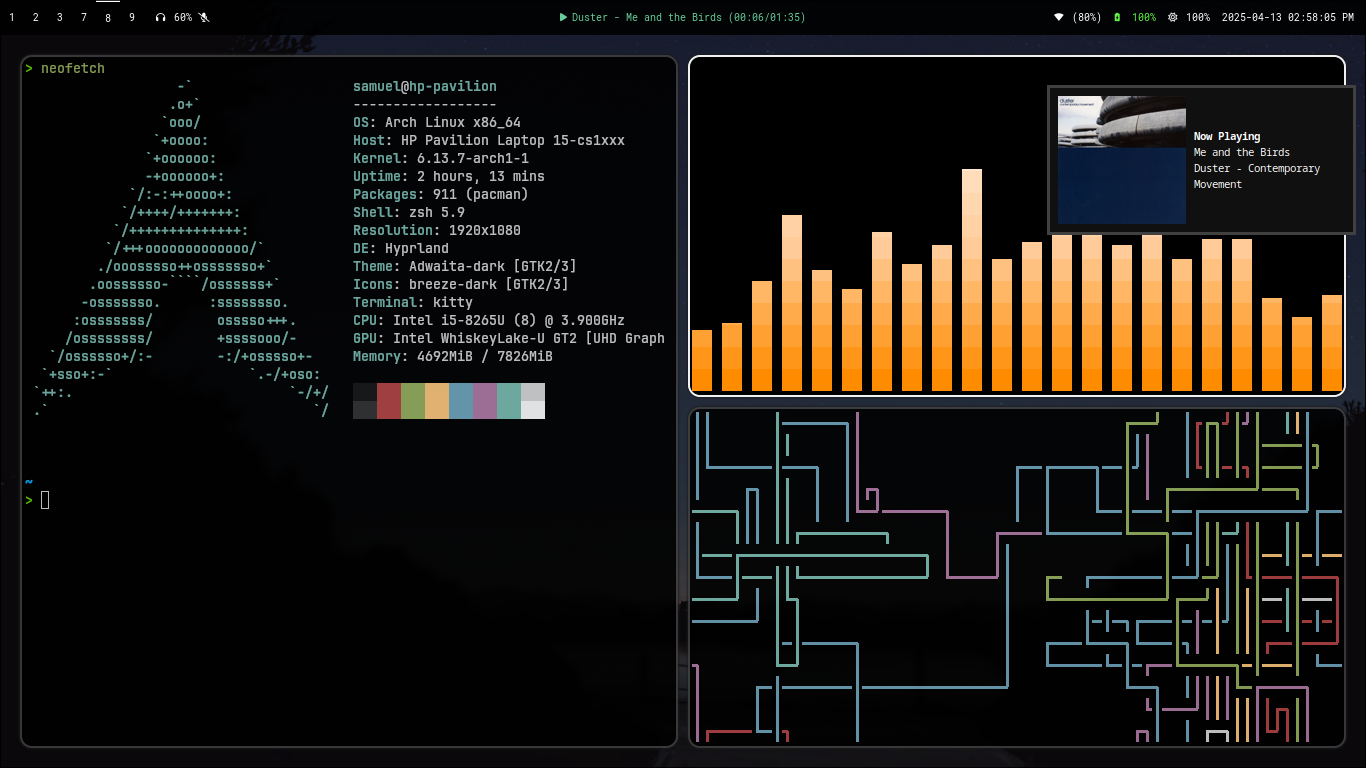
Task: Click the battery 100% green text
Action: (1144, 17)
